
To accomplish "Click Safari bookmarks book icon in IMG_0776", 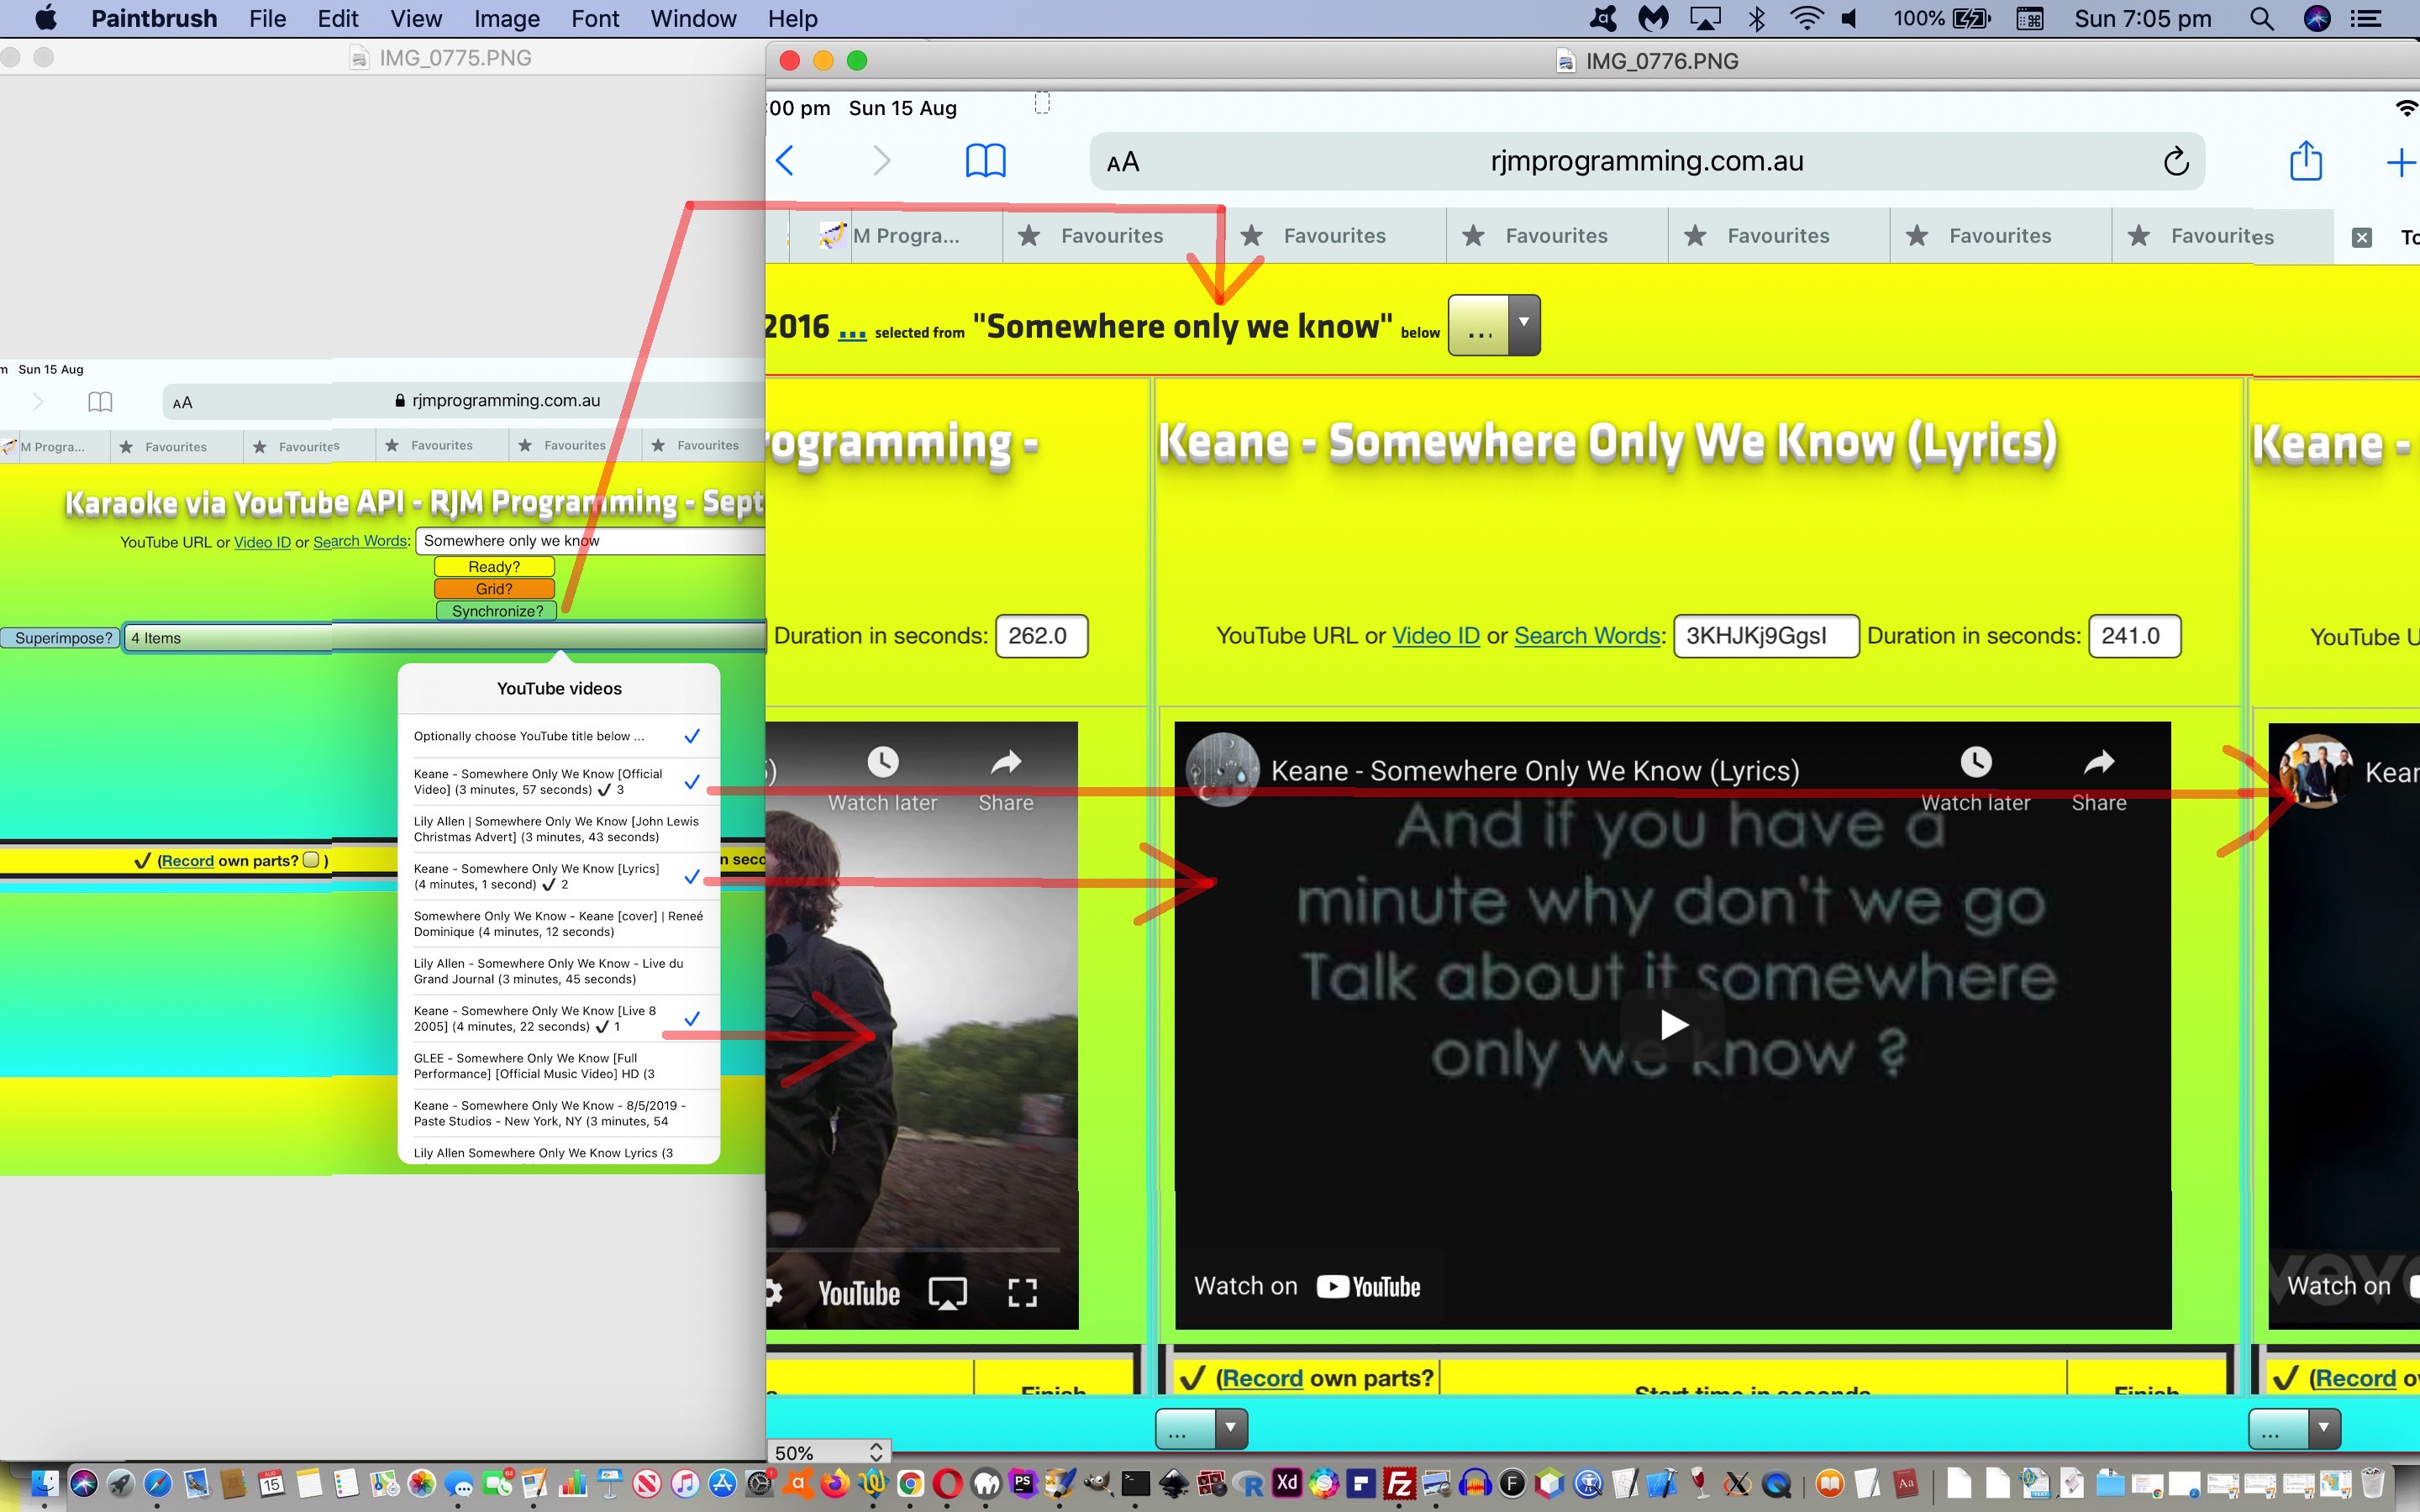I will (985, 161).
